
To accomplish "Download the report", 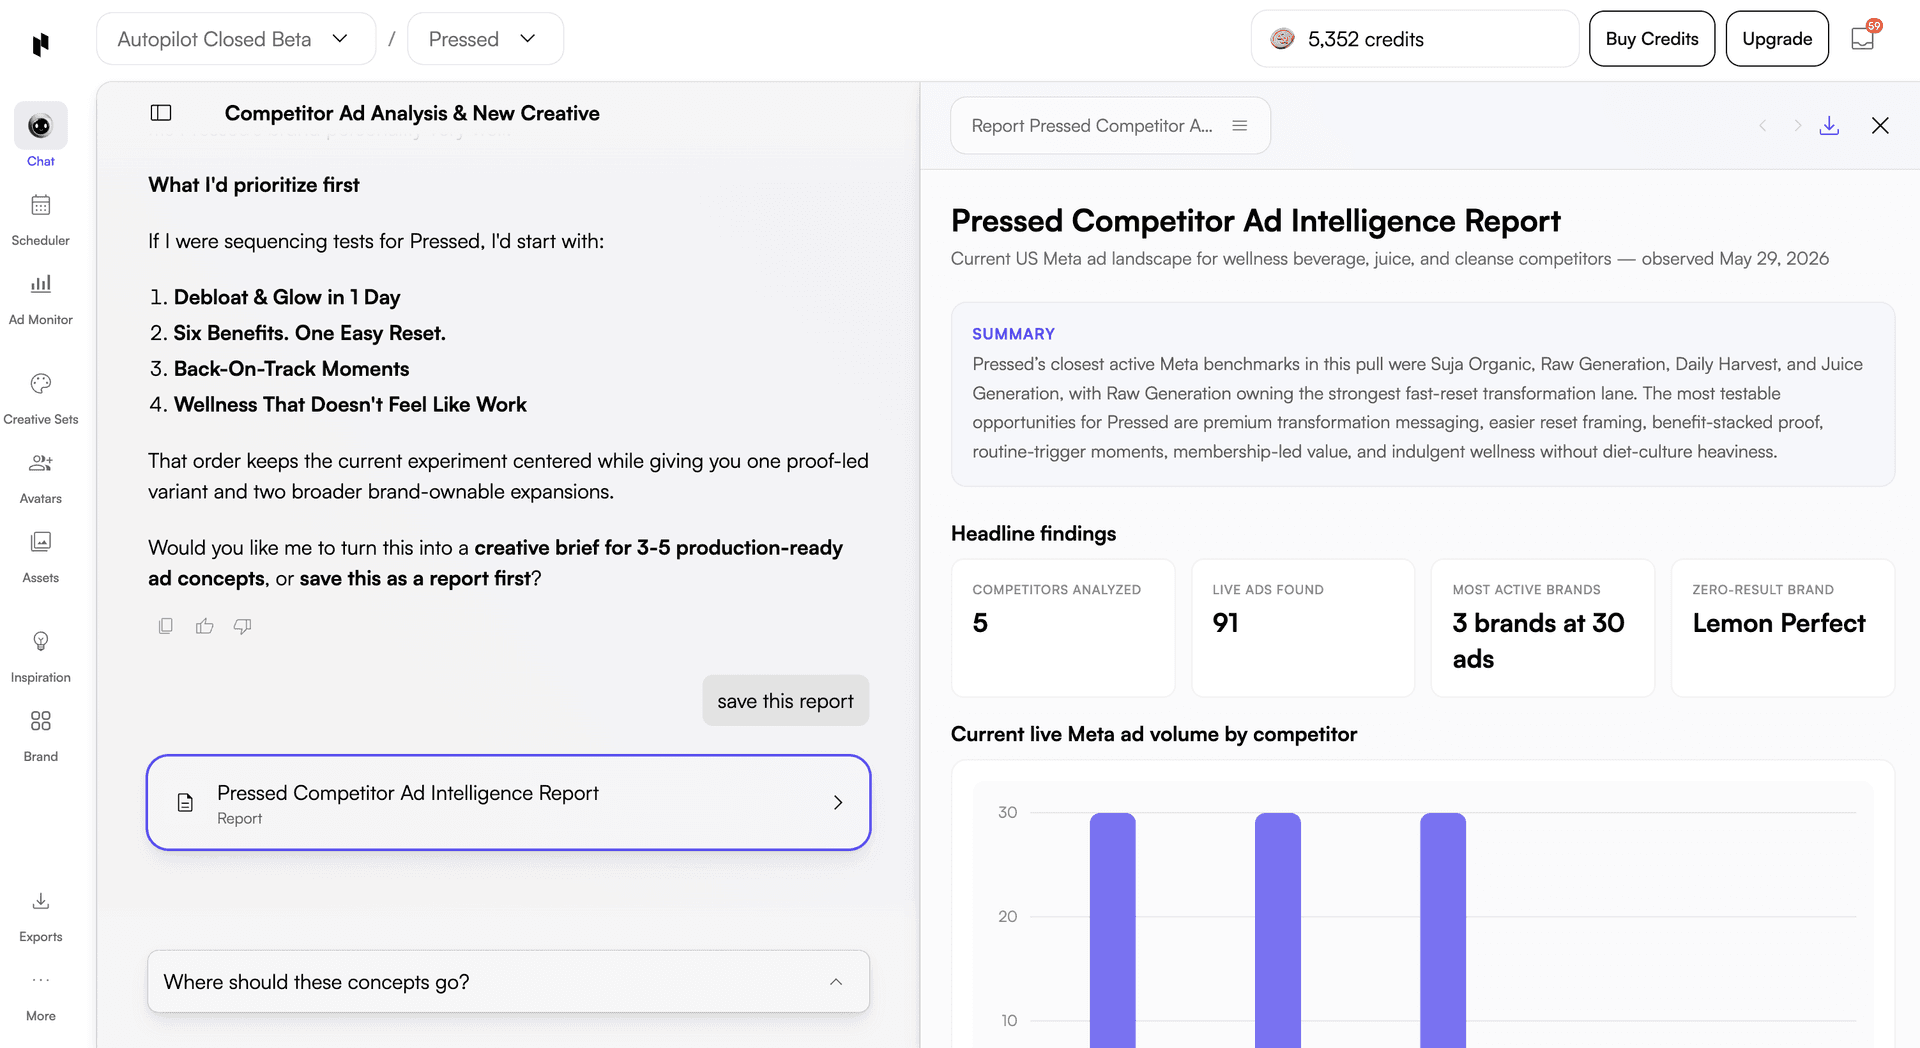I will tap(1829, 125).
